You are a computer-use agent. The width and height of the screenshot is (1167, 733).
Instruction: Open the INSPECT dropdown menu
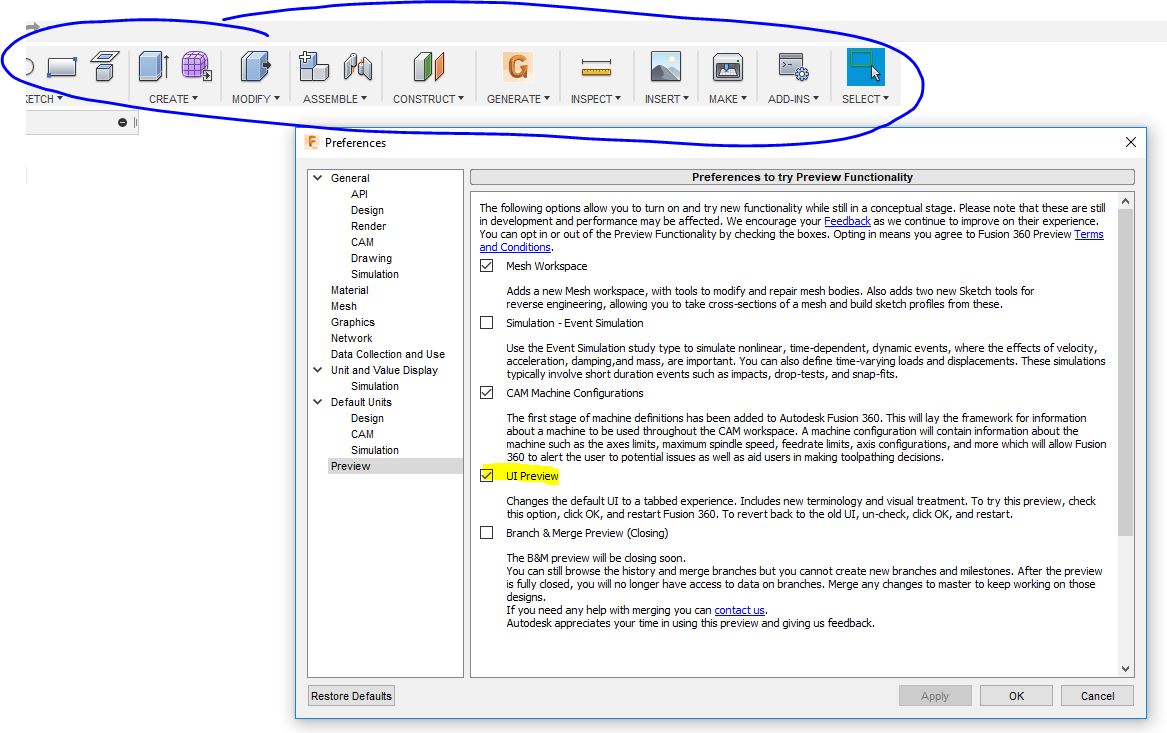[x=595, y=98]
